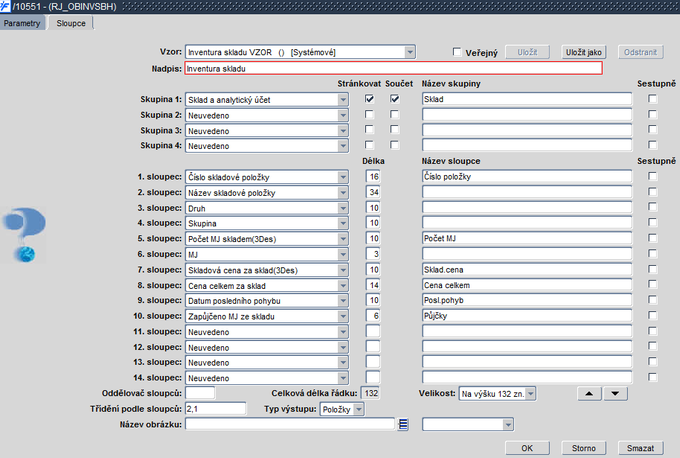
Task: Open the Velikost size dropdown
Action: 531,393
